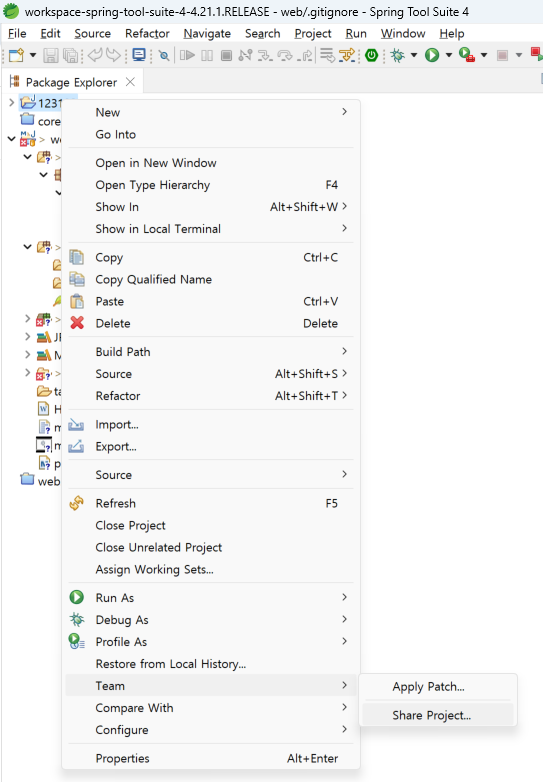Toggle Skip All Breakpoints icon
Image resolution: width=543 pixels, height=782 pixels.
coord(164,55)
